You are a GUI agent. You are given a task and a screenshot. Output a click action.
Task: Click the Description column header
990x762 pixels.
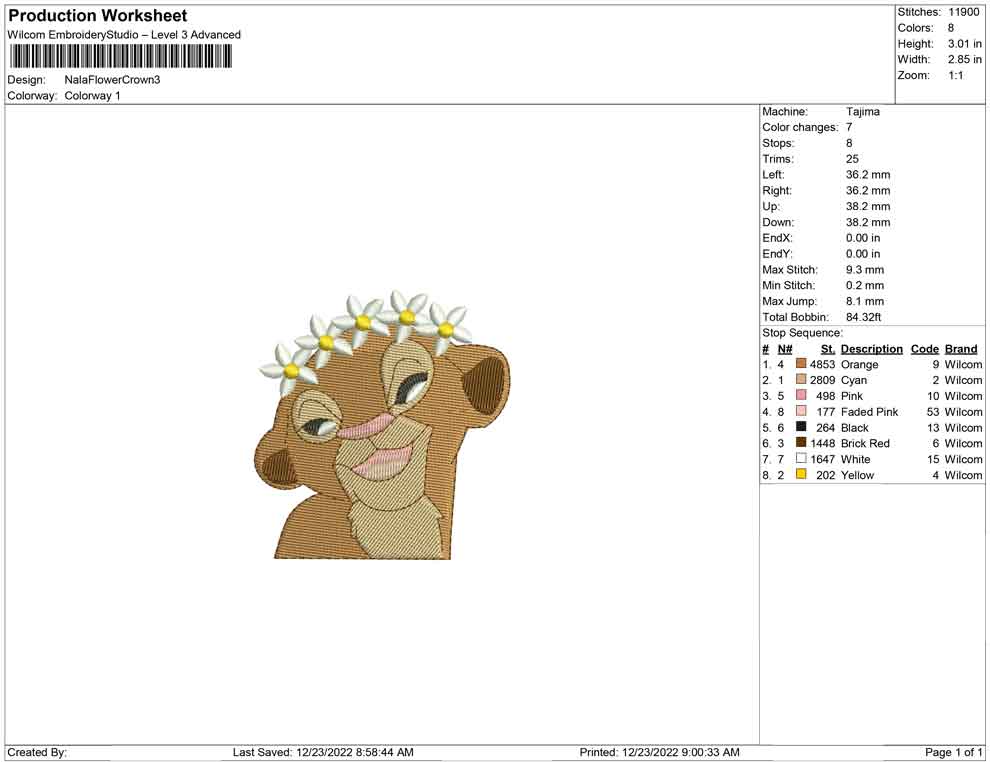click(x=871, y=348)
